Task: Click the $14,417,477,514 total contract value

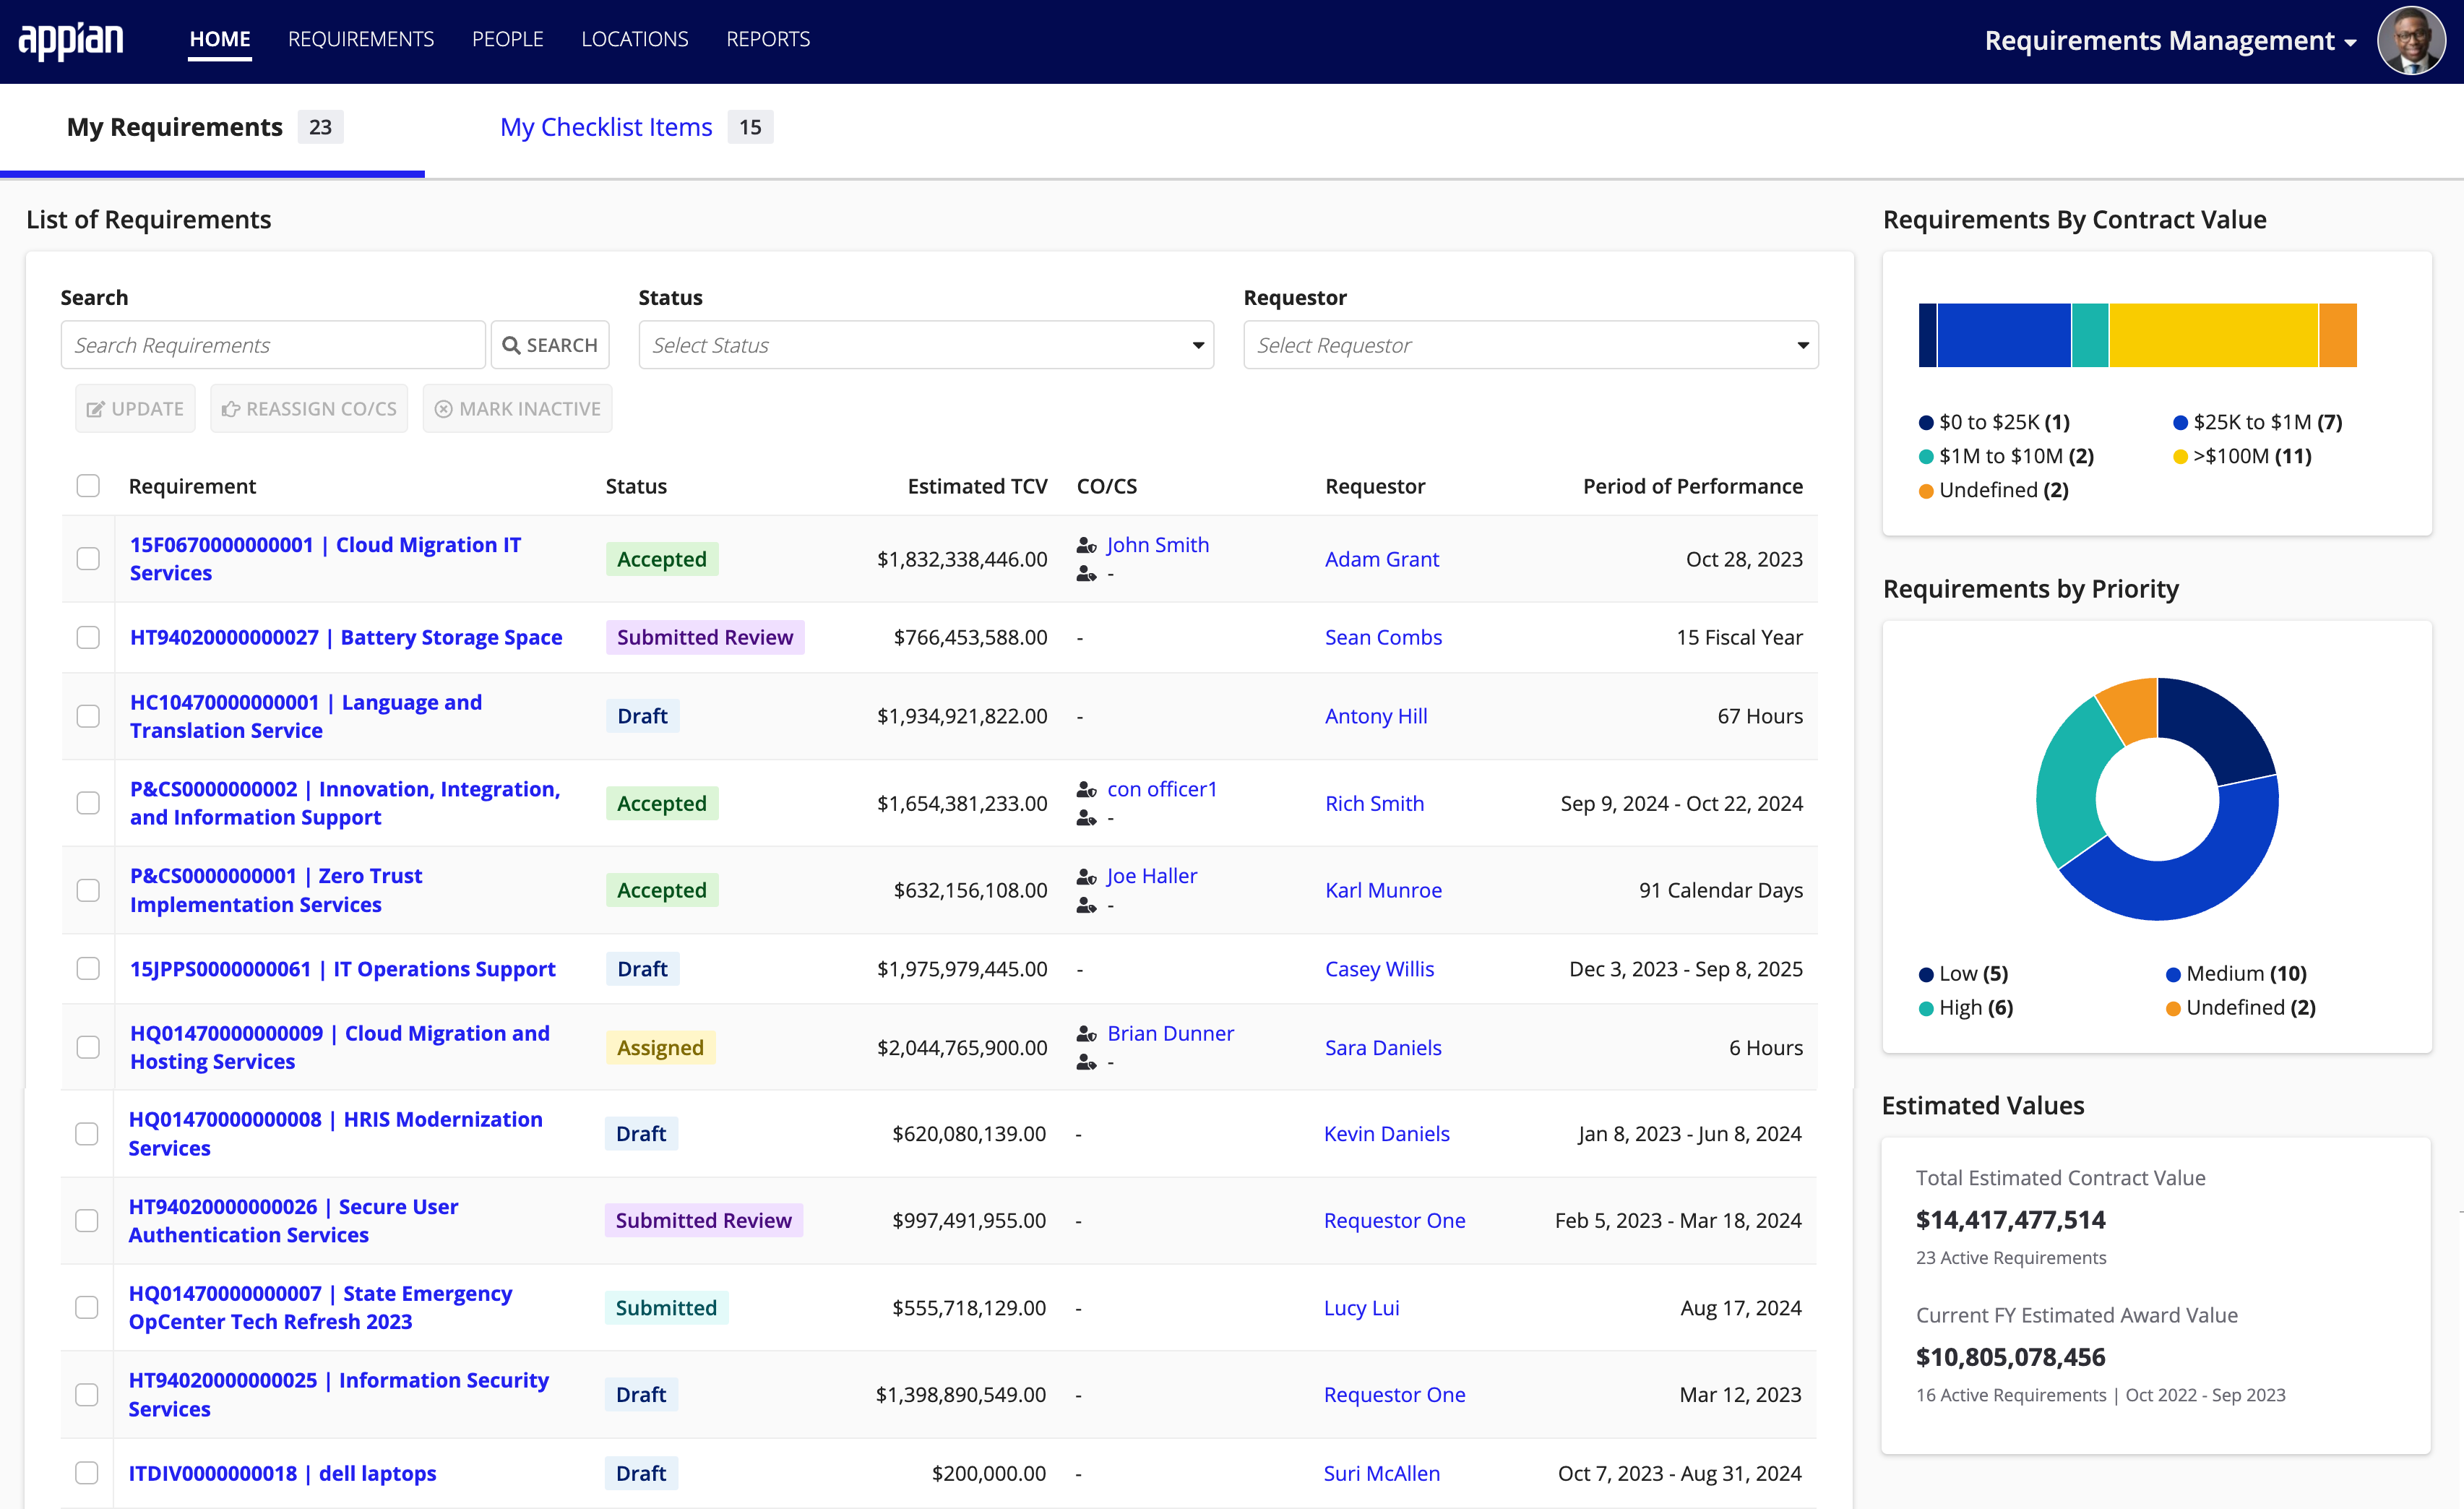Action: (2011, 1219)
